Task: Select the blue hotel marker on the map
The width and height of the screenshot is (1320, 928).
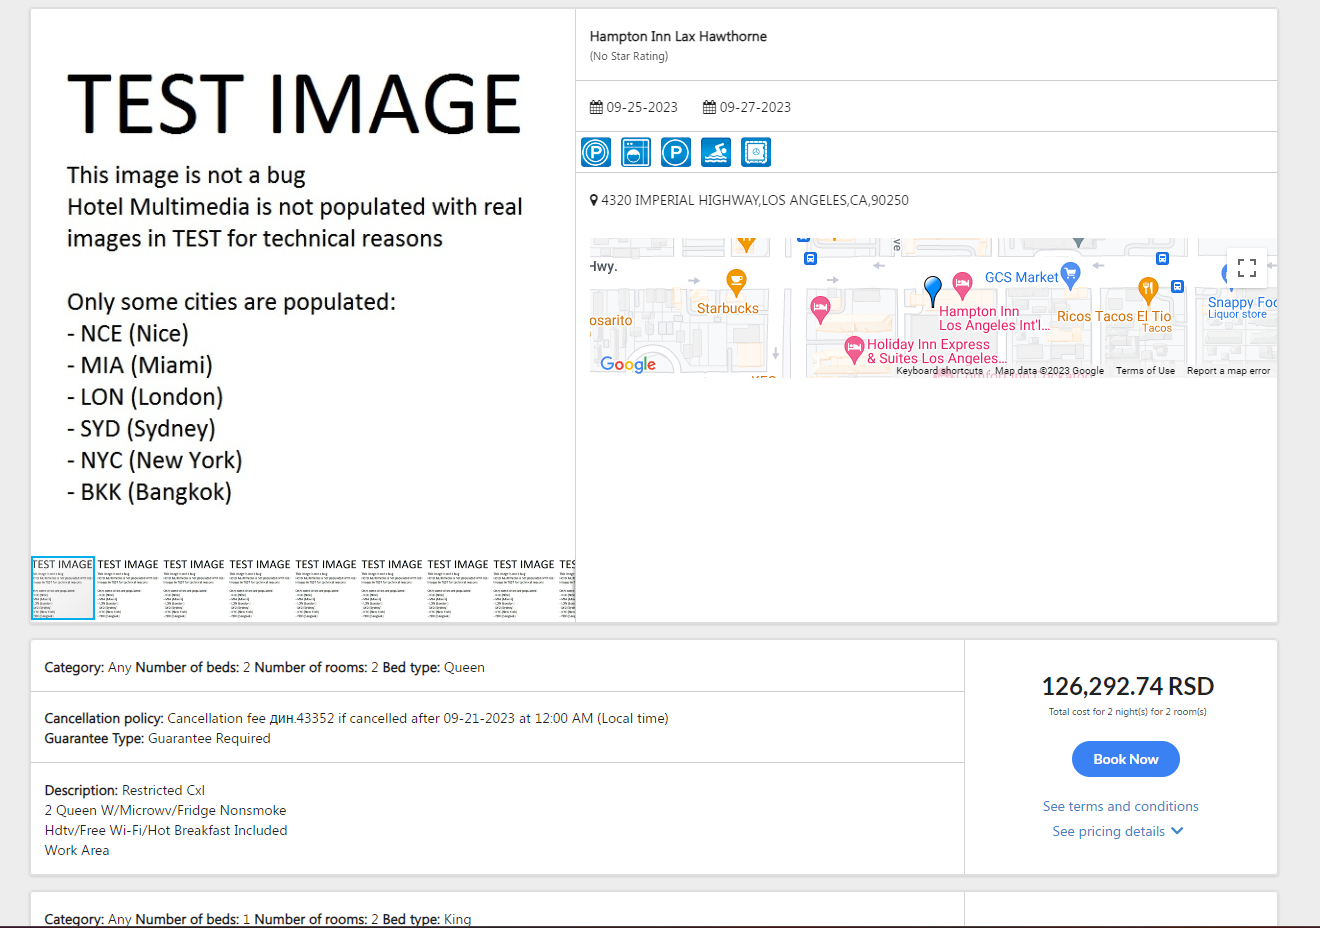Action: coord(933,291)
